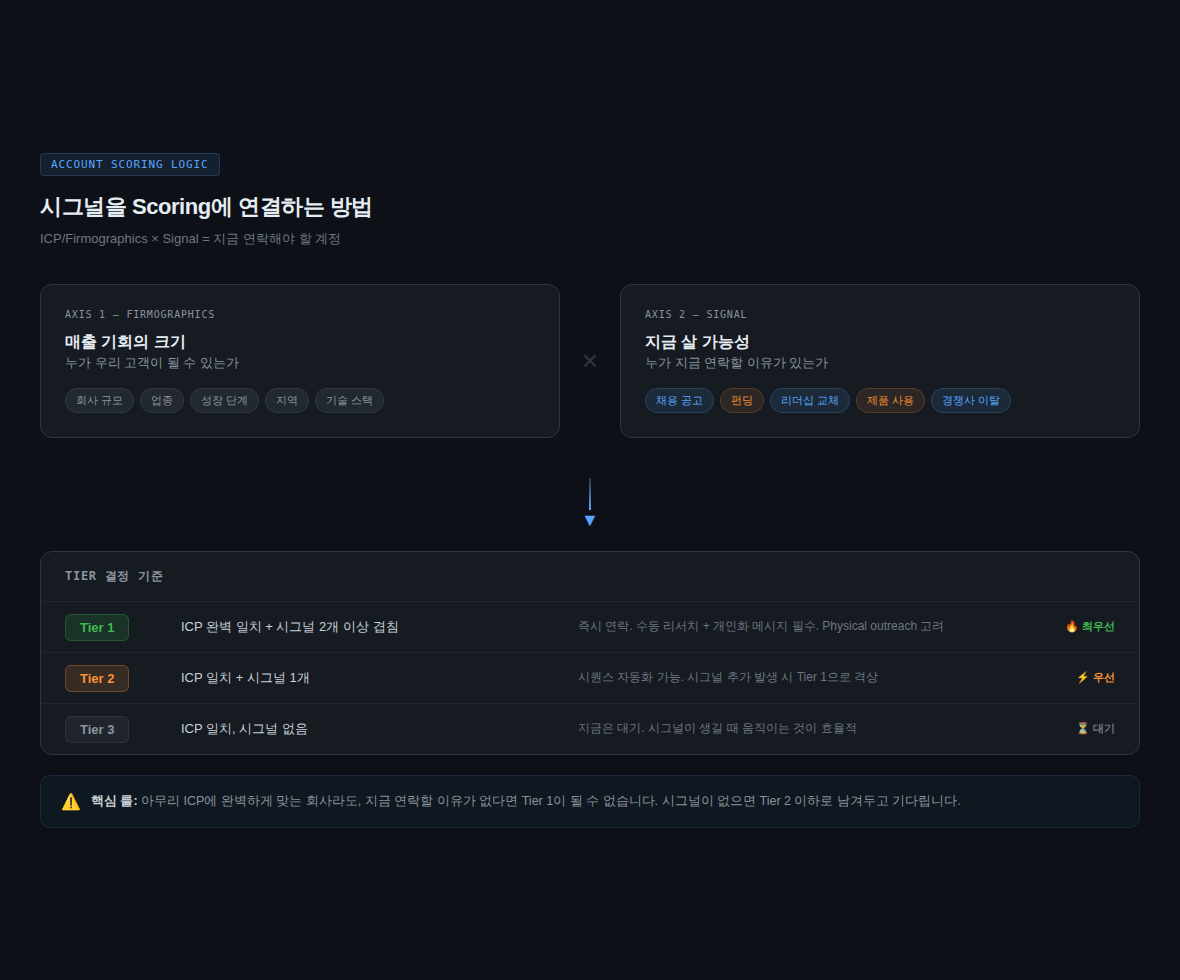The height and width of the screenshot is (980, 1180).
Task: Select the gray Tier 3 badge
Action: tap(97, 729)
